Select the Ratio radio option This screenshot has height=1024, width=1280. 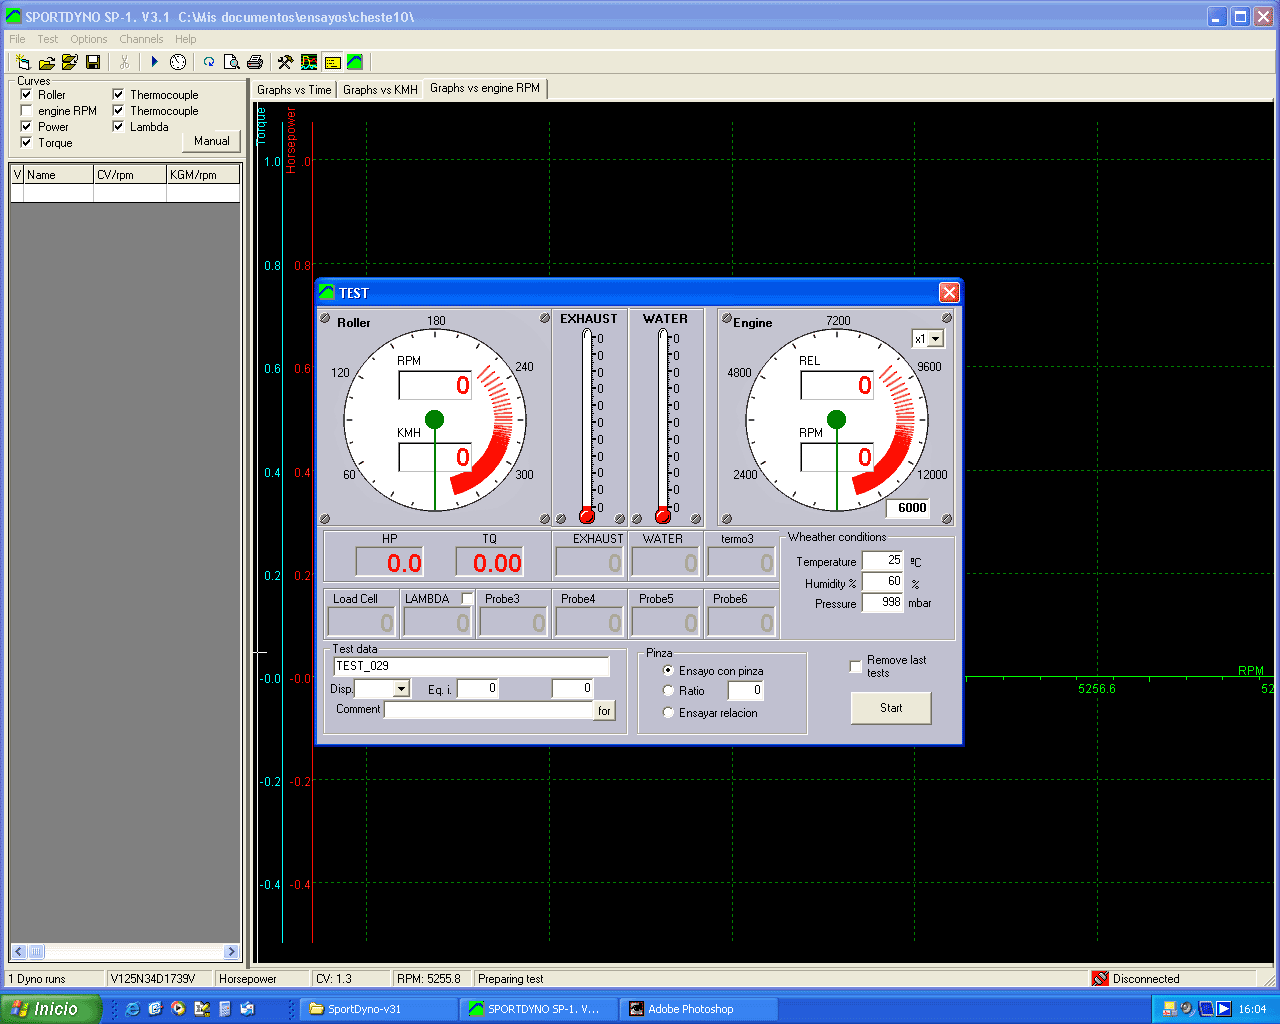click(x=669, y=691)
